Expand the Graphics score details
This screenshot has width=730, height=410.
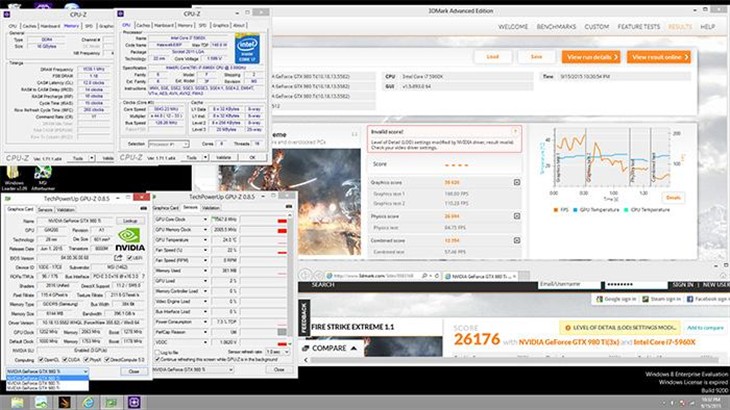click(x=517, y=182)
